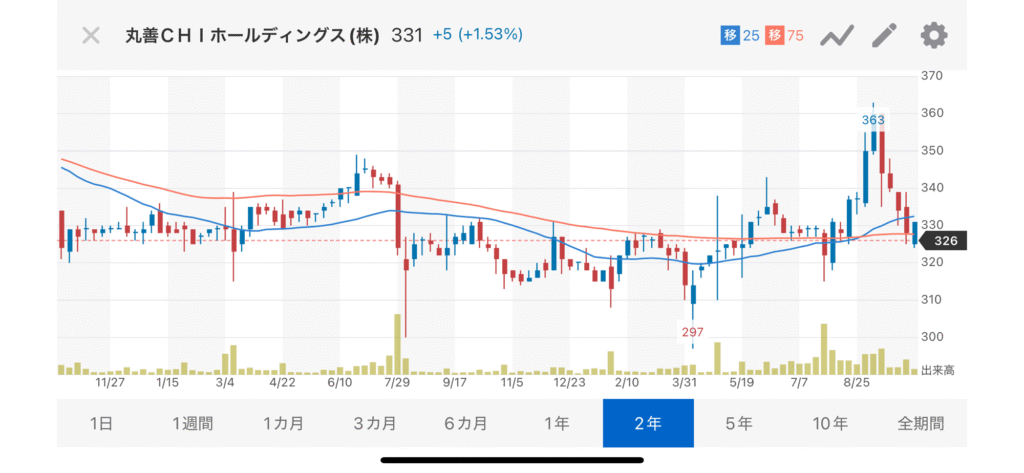Switch to the 3カ月 range
The image size is (1024, 473).
374,423
